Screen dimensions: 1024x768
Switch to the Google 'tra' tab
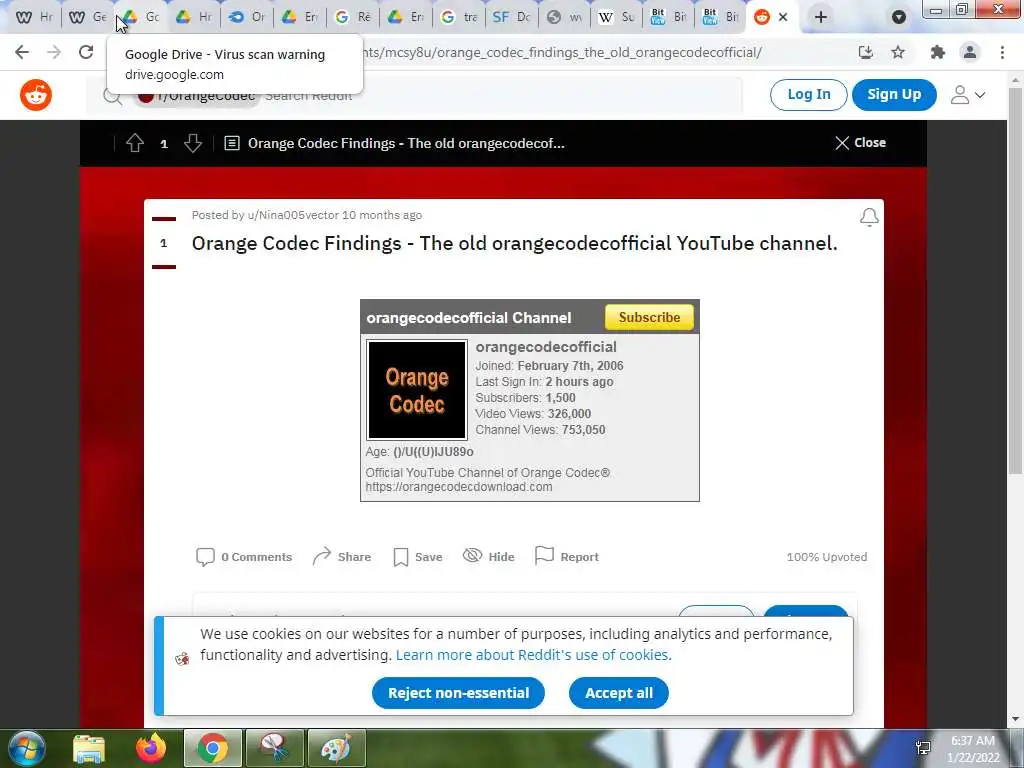[x=458, y=17]
